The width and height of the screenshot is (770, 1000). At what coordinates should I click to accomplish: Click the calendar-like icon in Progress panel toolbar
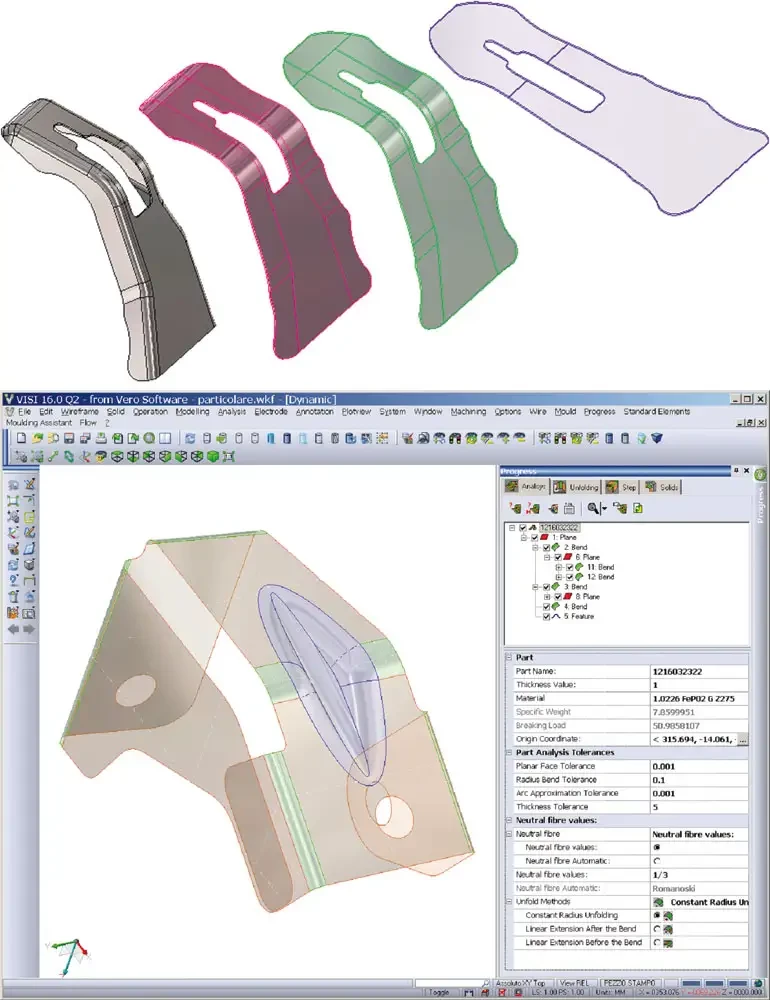point(570,508)
